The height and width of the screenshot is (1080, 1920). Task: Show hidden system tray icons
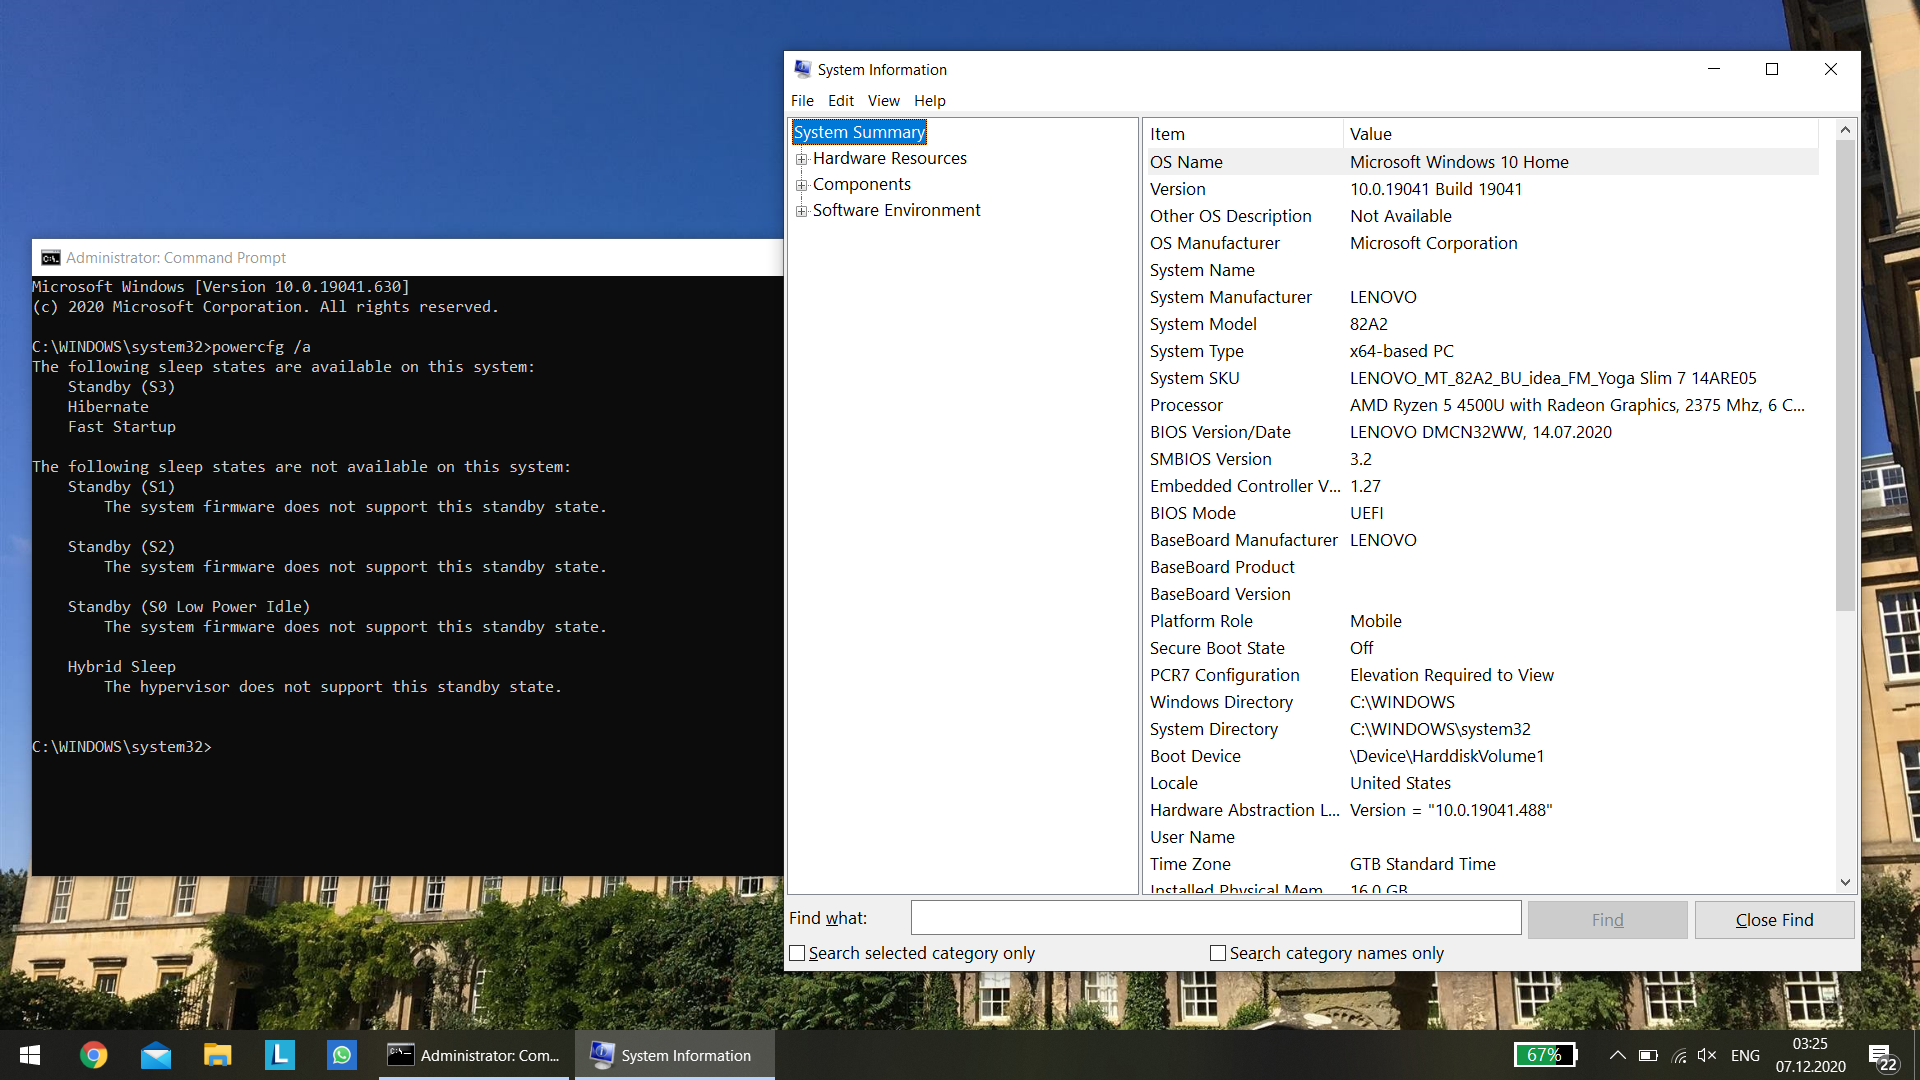coord(1617,1055)
